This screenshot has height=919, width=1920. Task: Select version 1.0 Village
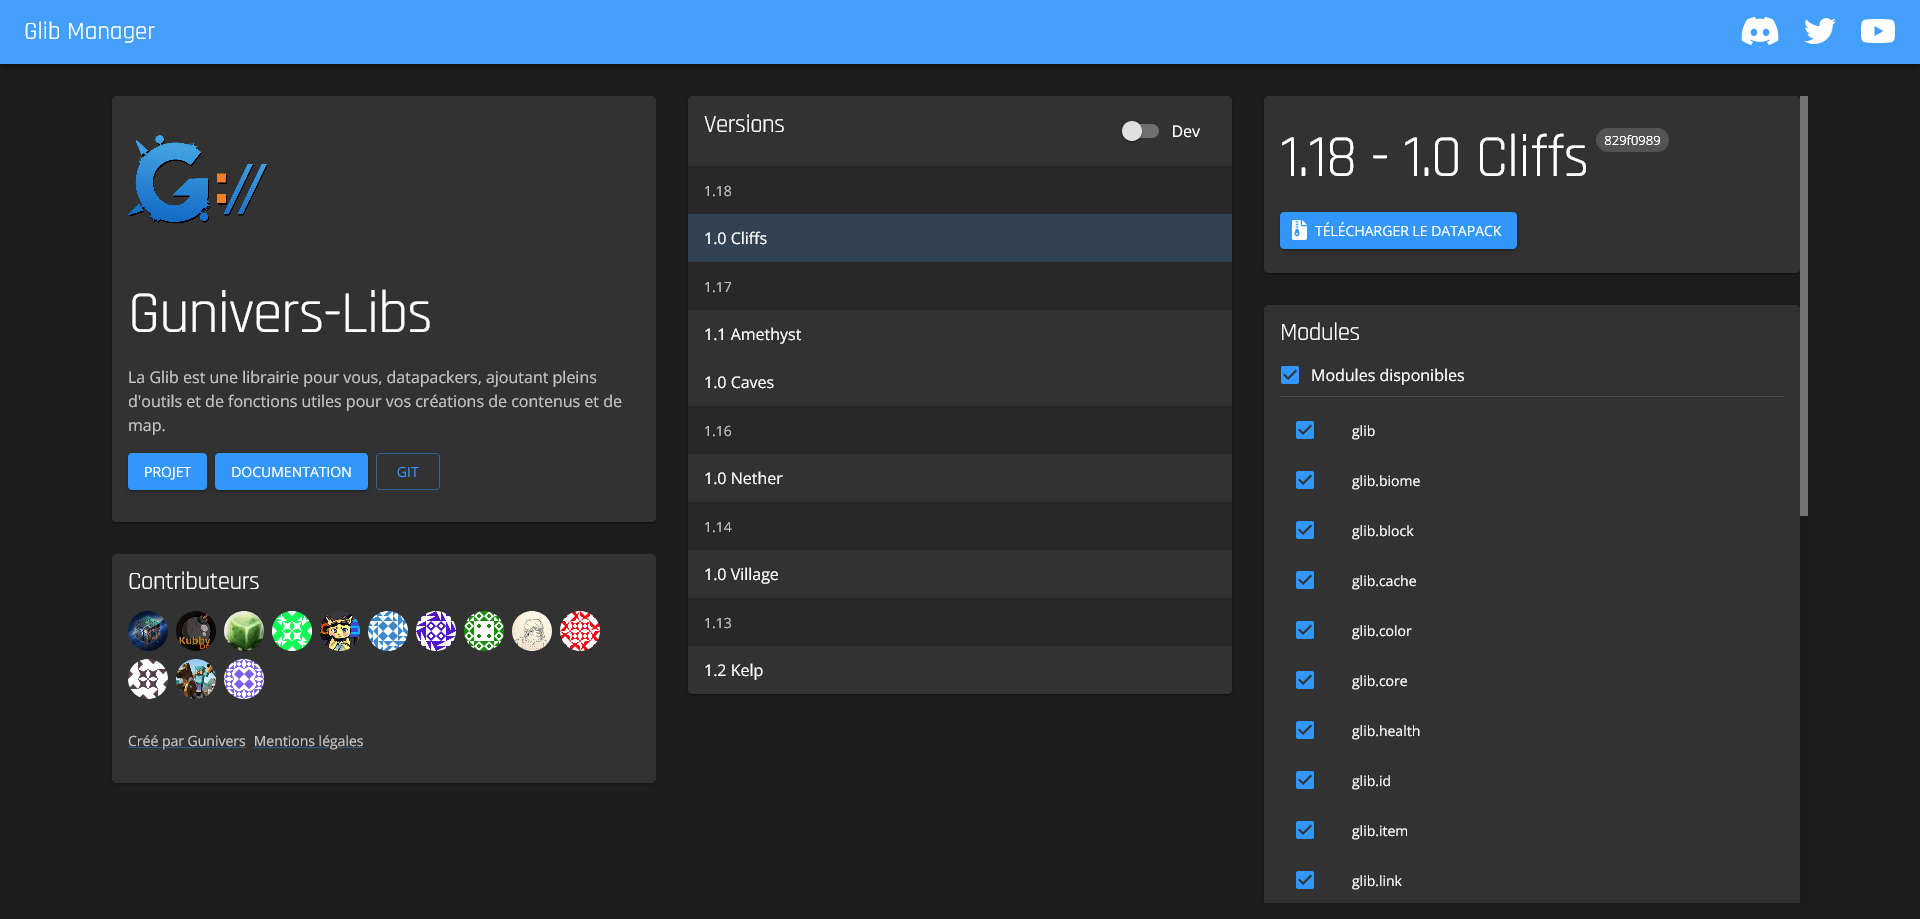960,574
